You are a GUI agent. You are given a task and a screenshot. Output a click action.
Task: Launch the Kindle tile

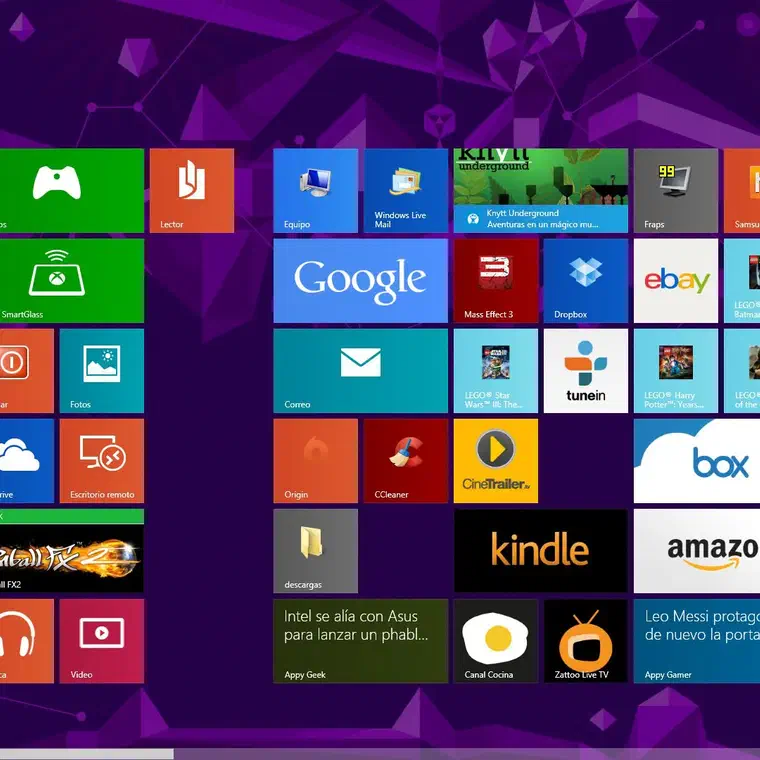point(541,551)
